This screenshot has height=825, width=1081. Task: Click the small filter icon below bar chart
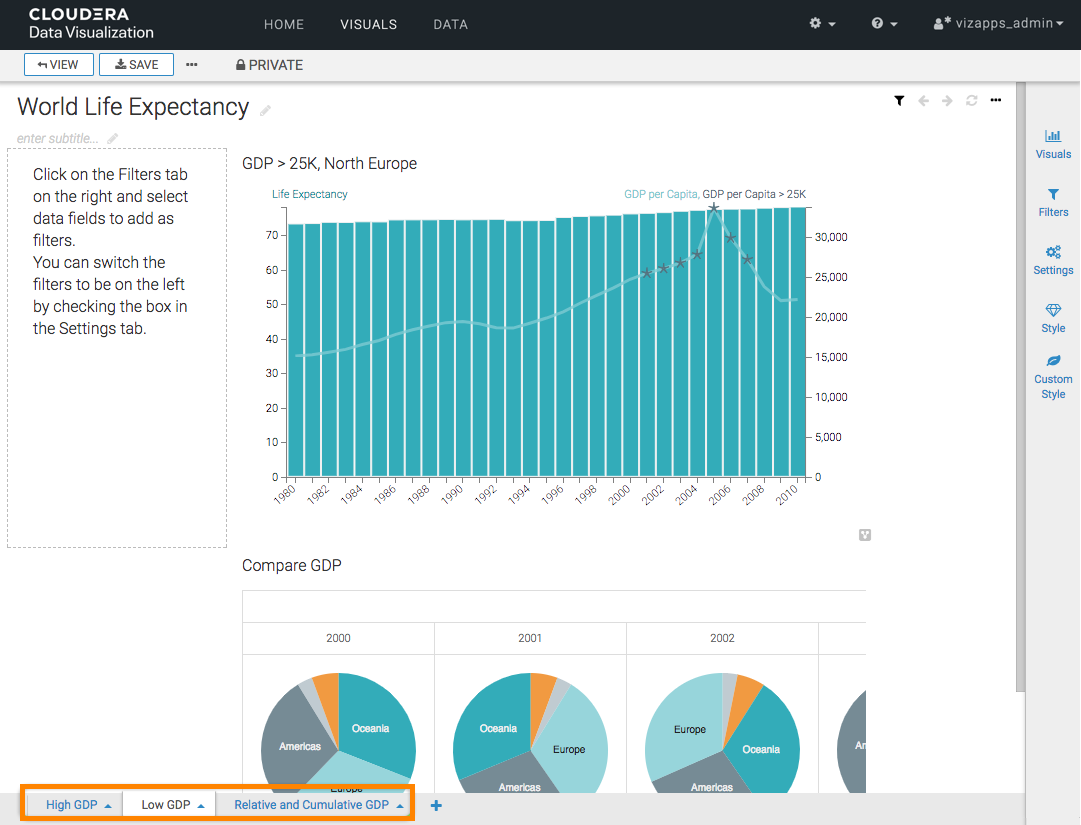[865, 535]
